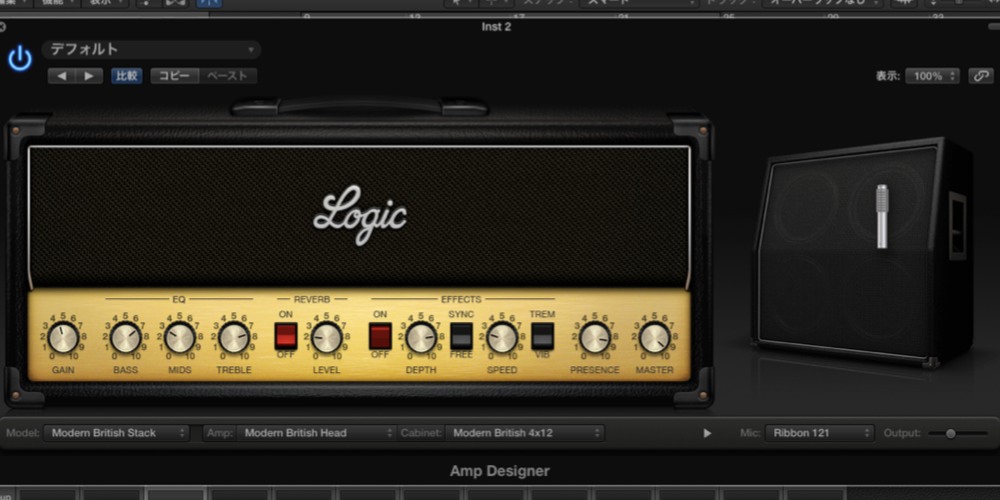The height and width of the screenshot is (500, 1000).
Task: Click the disclosure triangle beside Mic
Action: coord(707,433)
